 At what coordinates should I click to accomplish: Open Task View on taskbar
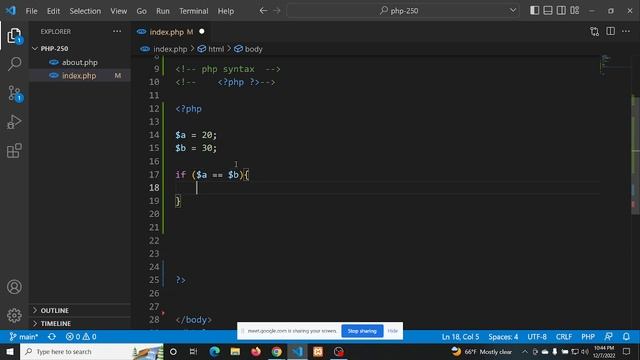(193, 351)
